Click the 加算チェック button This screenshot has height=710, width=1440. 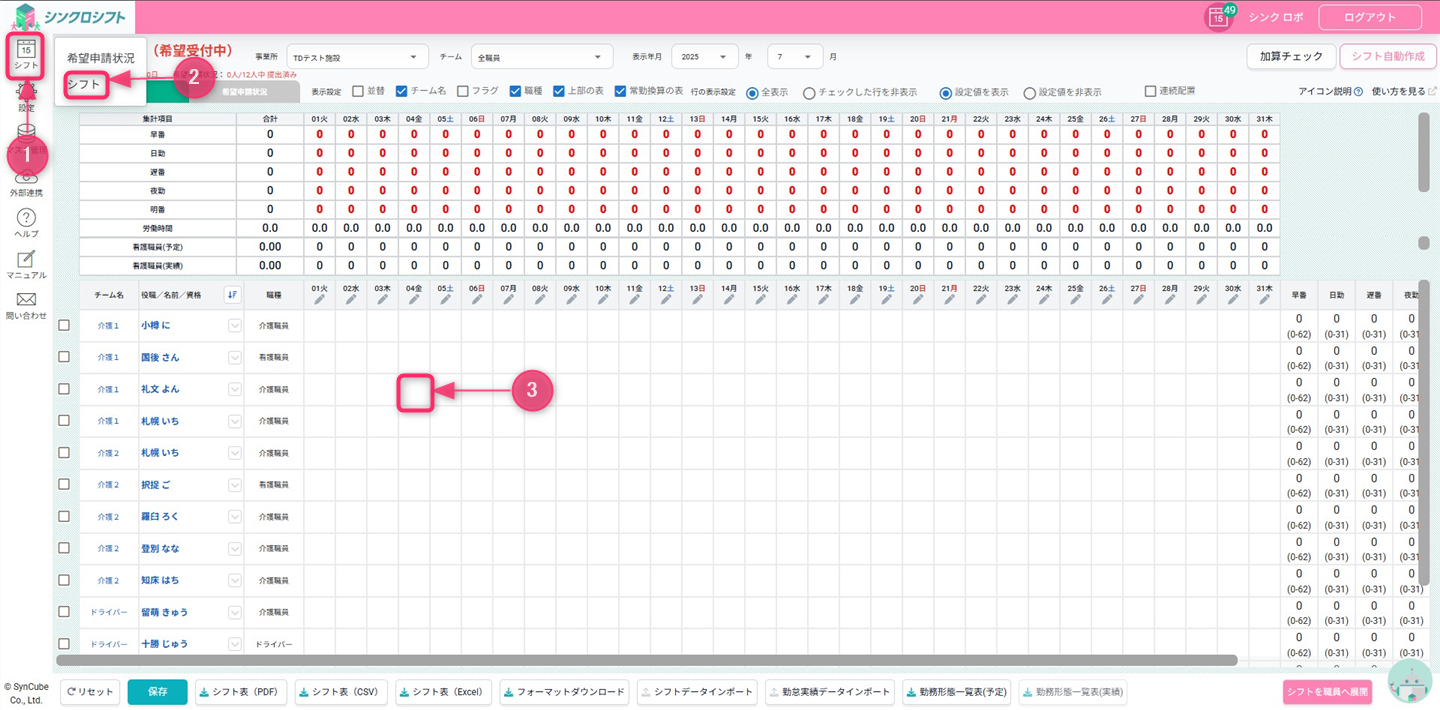(x=1291, y=56)
